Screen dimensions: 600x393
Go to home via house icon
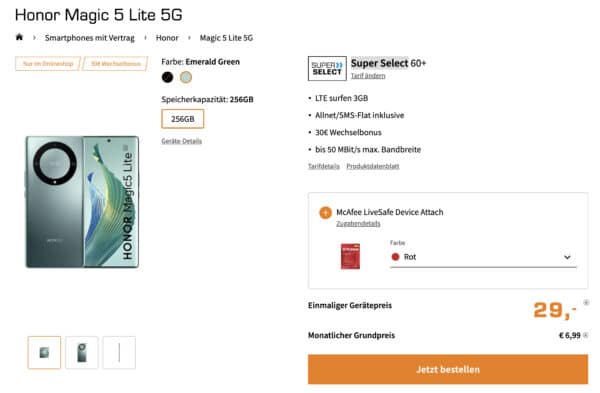tap(19, 37)
